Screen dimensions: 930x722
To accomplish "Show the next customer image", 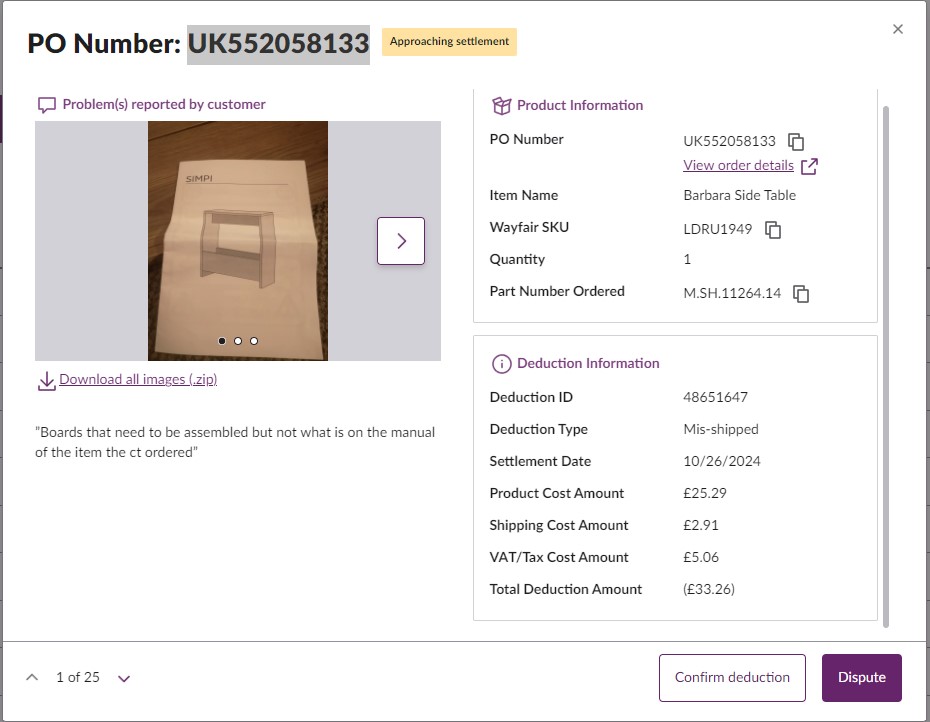I will (401, 241).
